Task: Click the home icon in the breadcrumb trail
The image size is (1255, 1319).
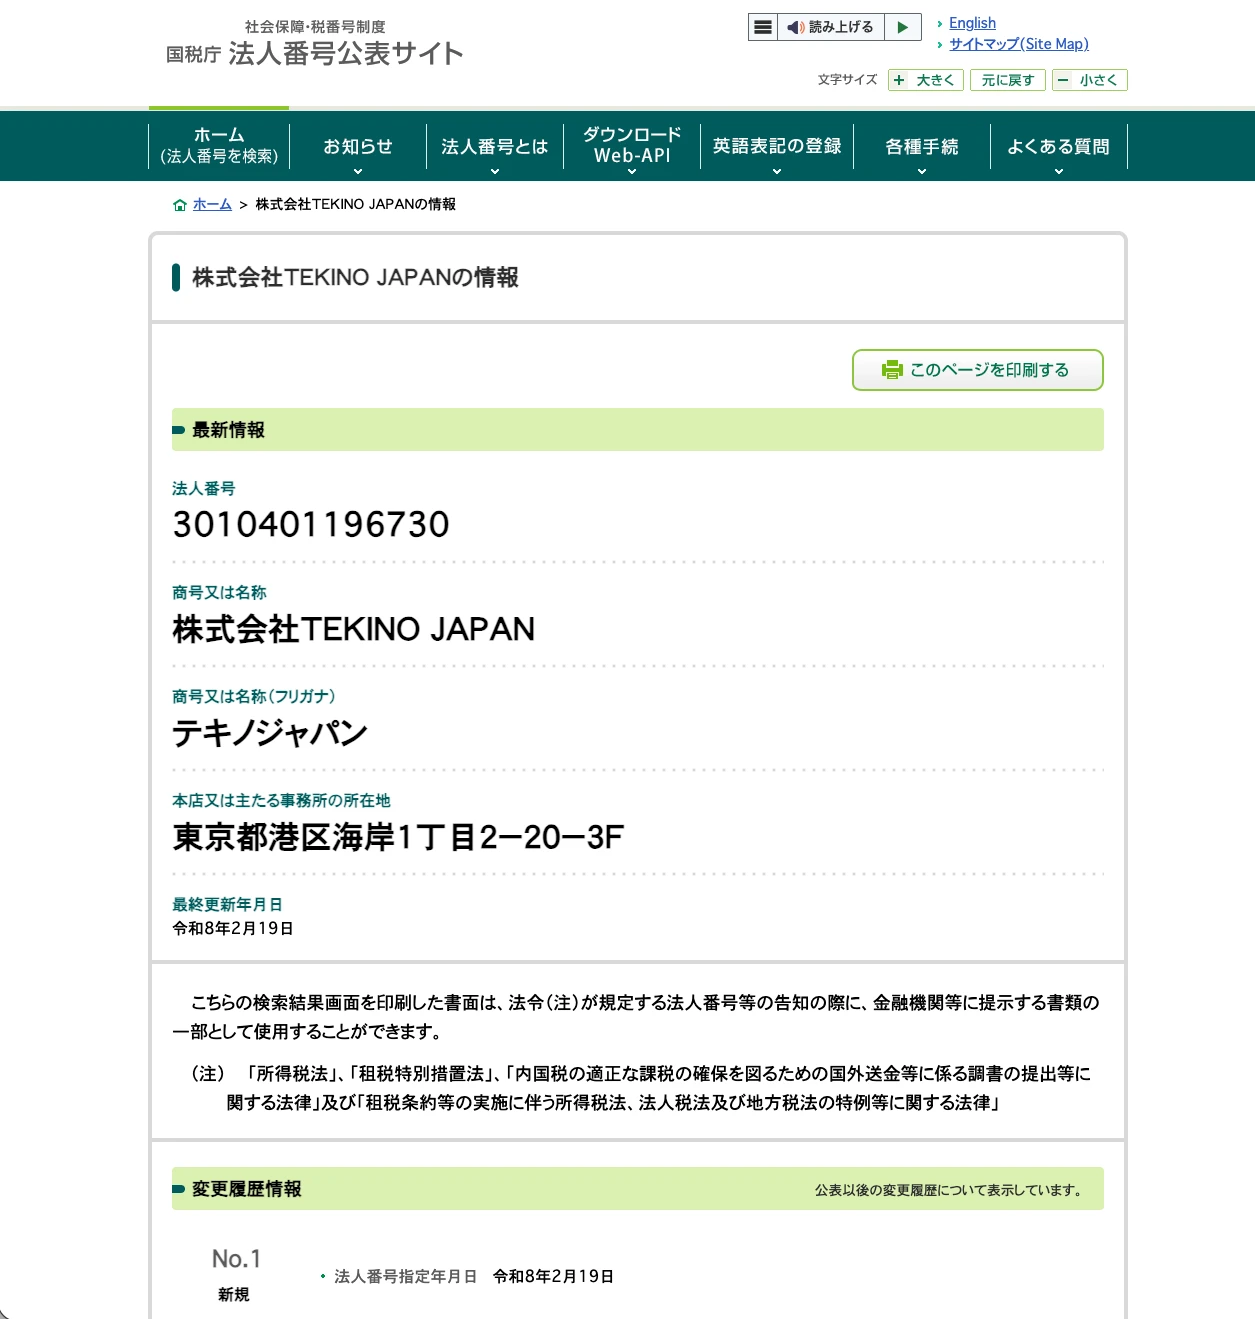Action: (x=180, y=204)
